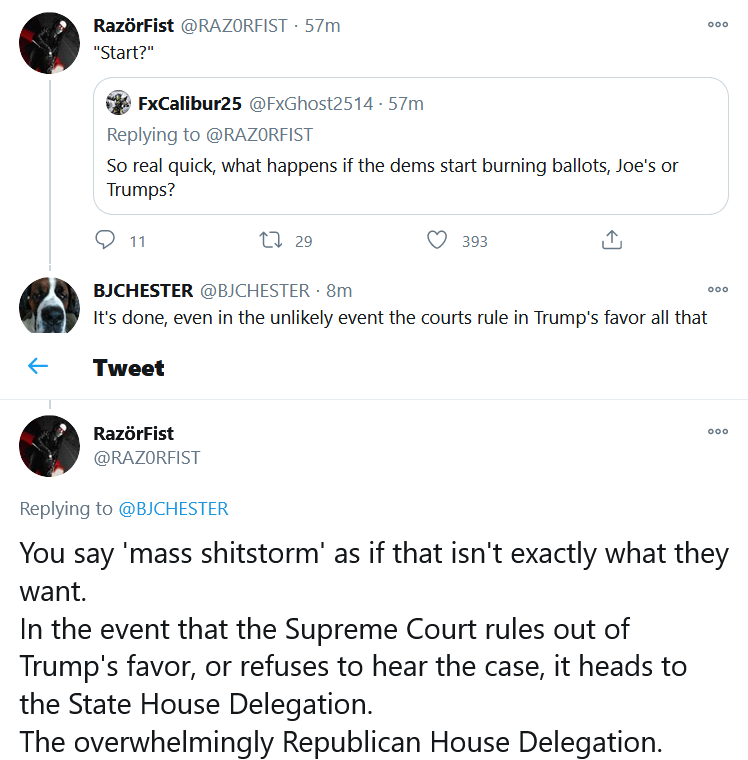Click the 57m timestamp on top tweet
This screenshot has width=748, height=760.
(x=322, y=26)
